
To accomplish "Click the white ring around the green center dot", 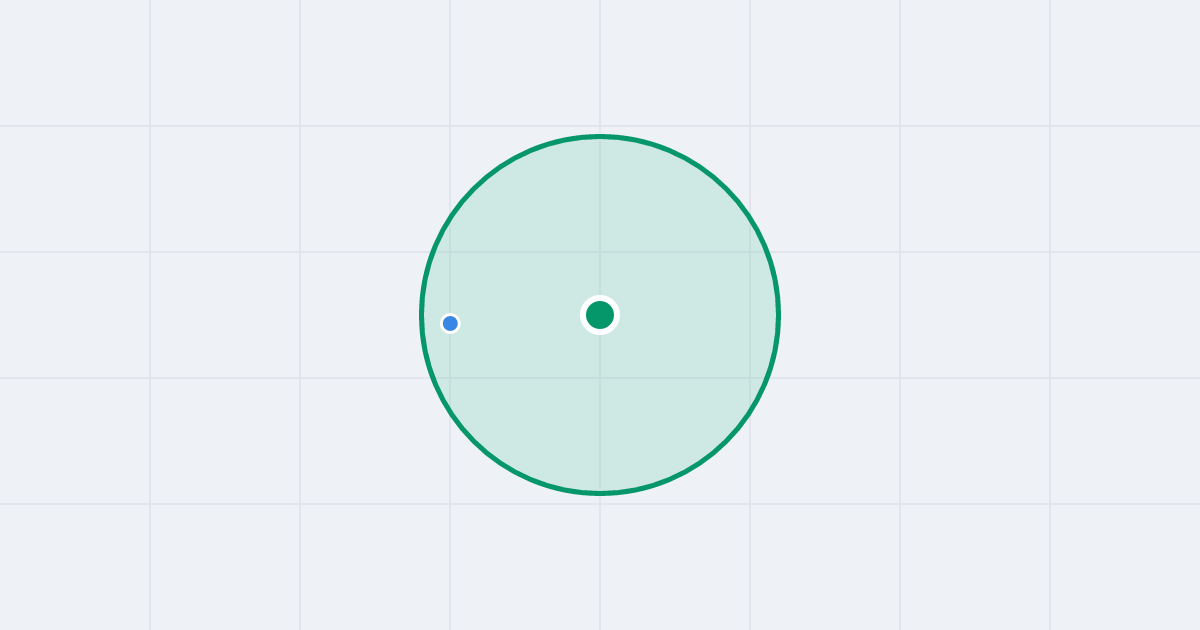I will click(600, 298).
